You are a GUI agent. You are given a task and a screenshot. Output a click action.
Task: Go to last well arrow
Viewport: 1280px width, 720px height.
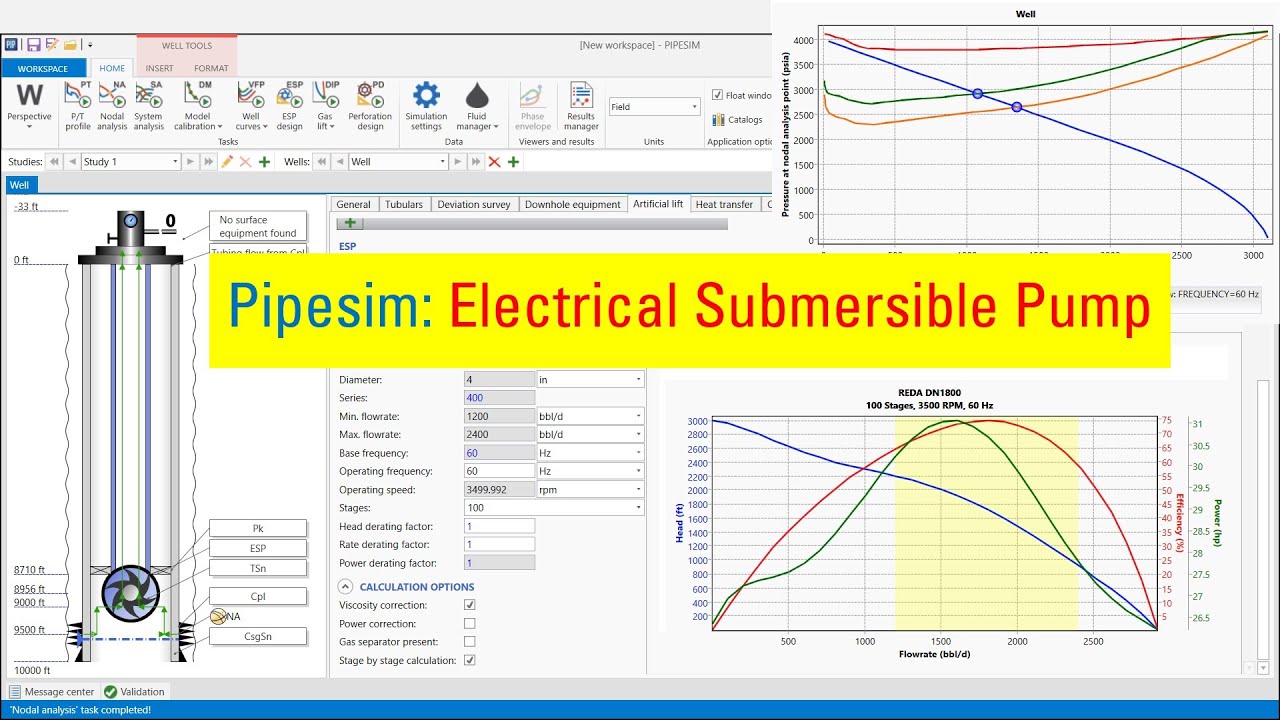point(476,162)
